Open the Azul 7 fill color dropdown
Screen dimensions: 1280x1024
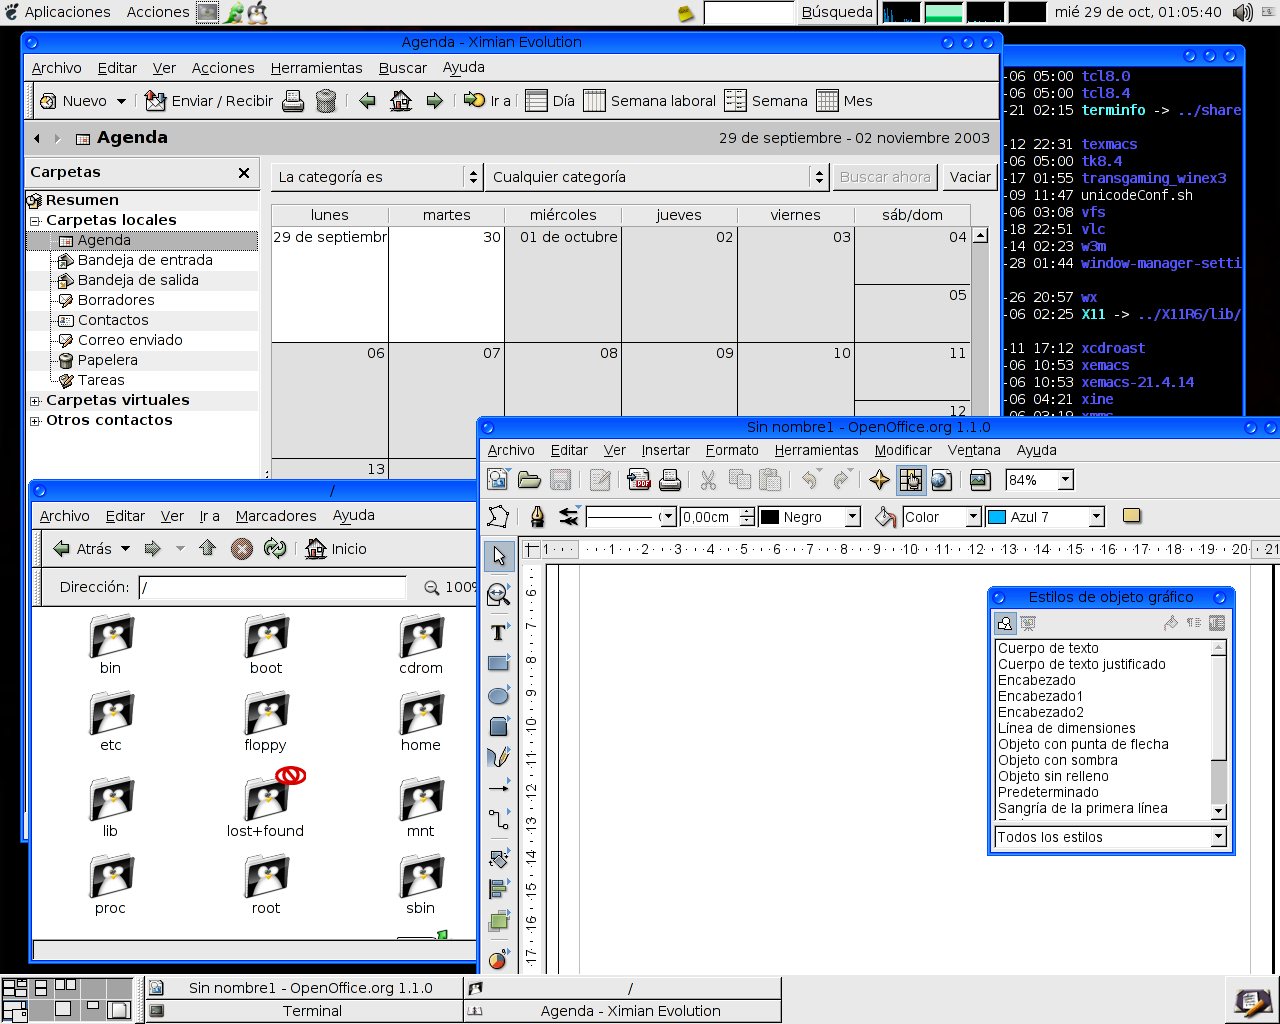tap(1096, 517)
